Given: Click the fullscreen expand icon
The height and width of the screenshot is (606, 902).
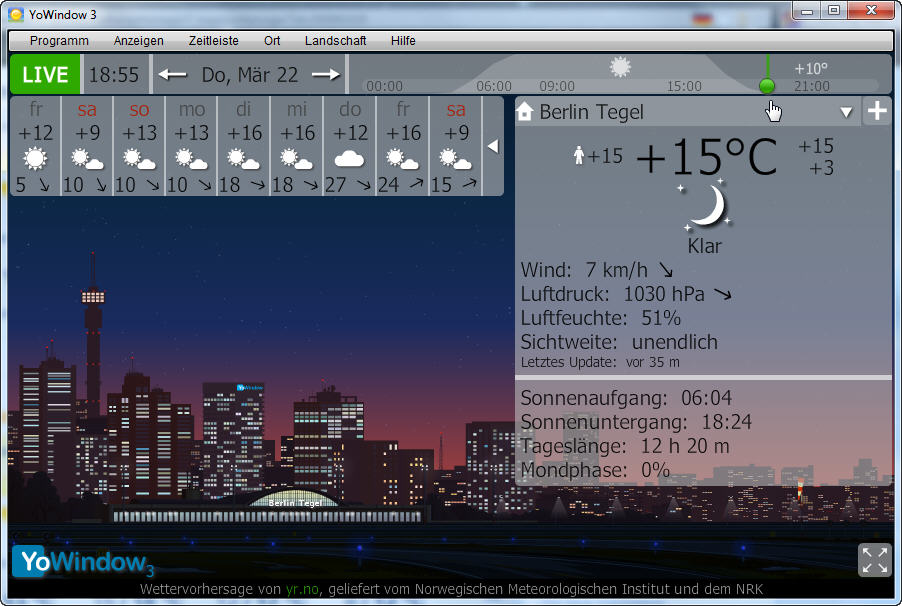Looking at the screenshot, I should click(874, 560).
